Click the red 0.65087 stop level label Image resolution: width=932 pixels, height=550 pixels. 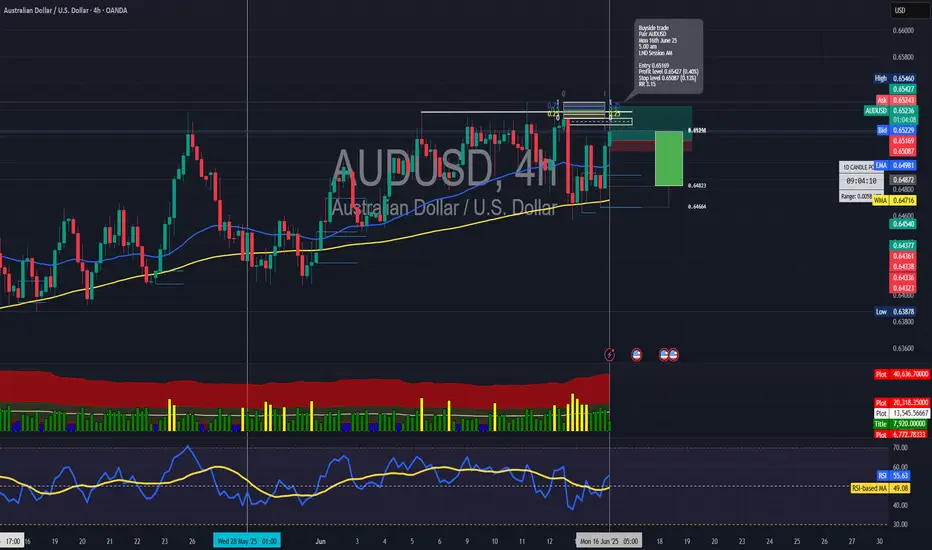pyautogui.click(x=903, y=151)
